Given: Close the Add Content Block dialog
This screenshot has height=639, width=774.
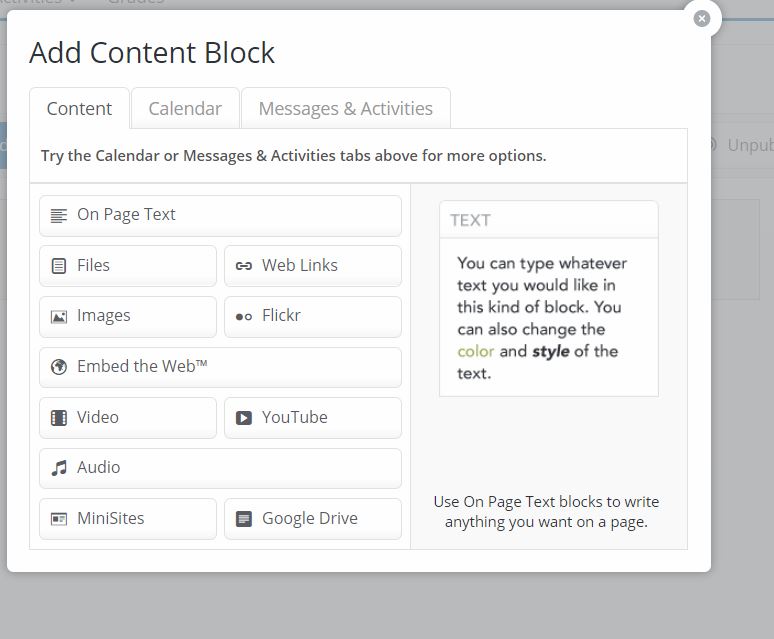Looking at the screenshot, I should point(701,18).
